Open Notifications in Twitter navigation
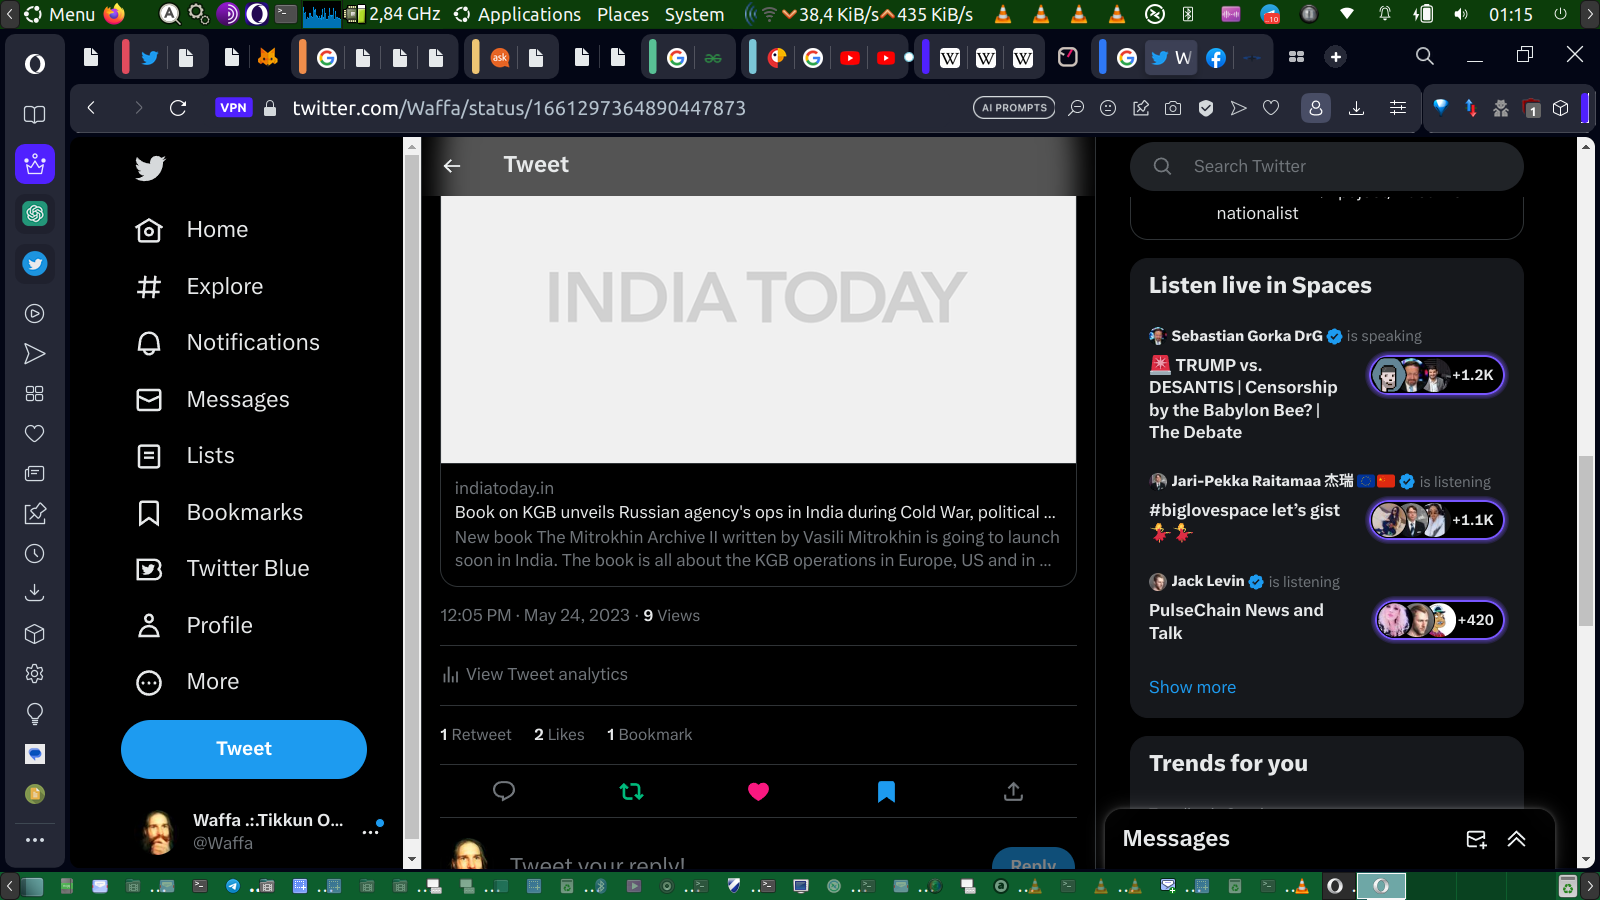1600x900 pixels. click(228, 343)
